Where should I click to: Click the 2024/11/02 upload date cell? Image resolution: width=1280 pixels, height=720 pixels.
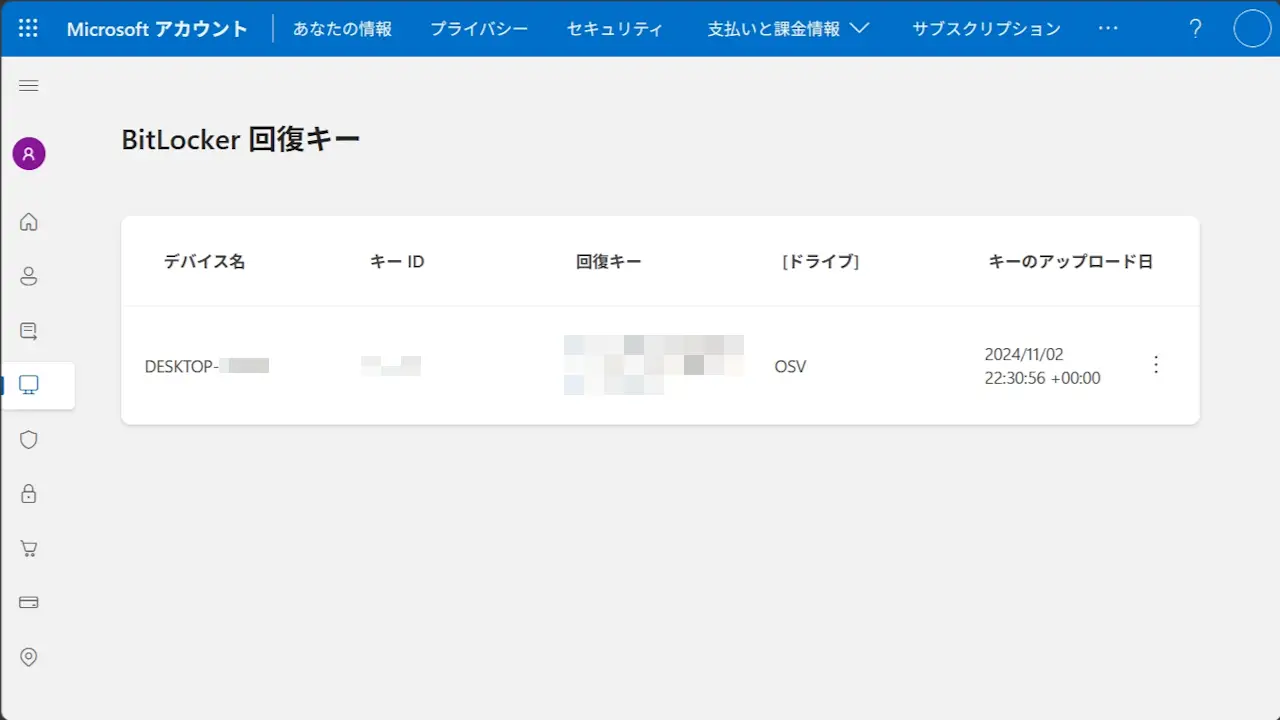click(x=1042, y=366)
